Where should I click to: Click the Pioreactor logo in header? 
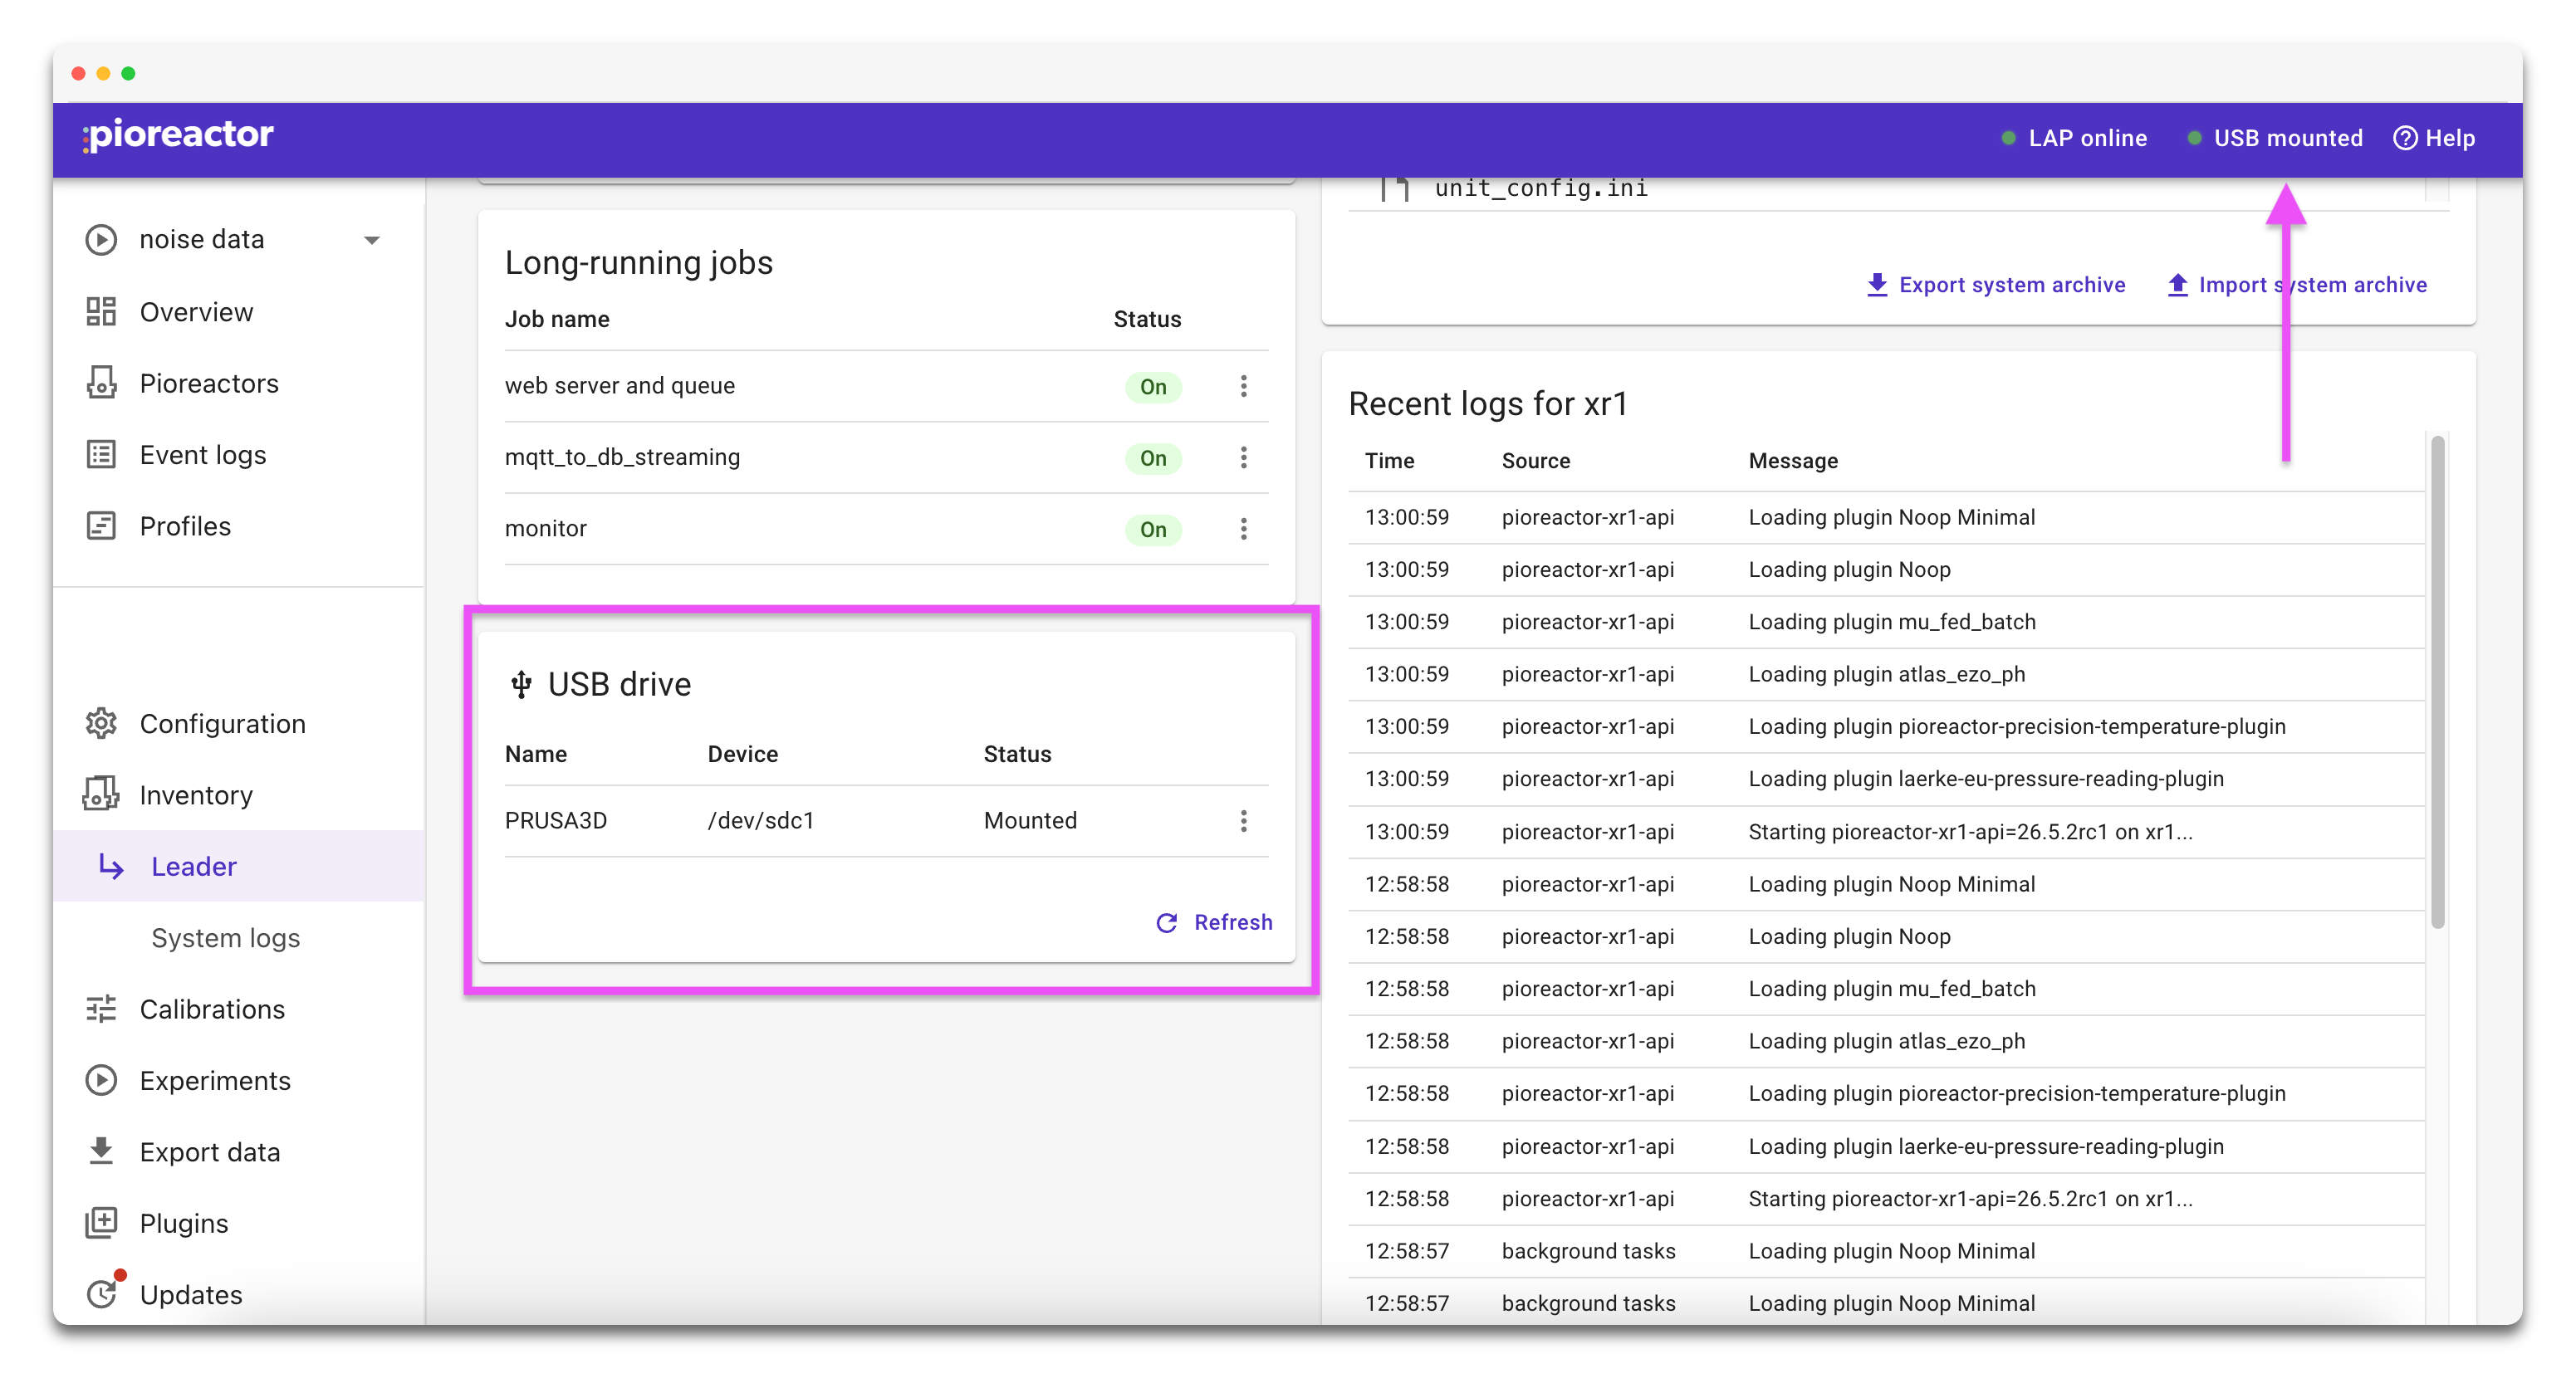[x=178, y=135]
